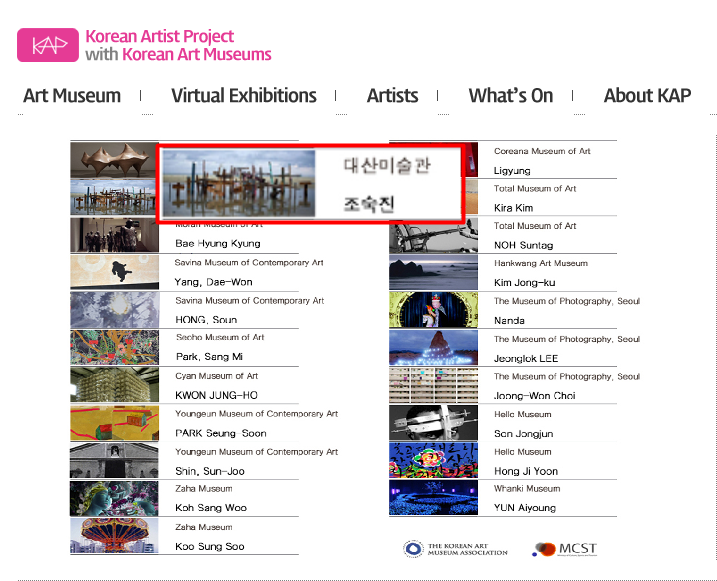Select Nanda's stage figure thumbnail
Screen dimensions: 717x581
pyautogui.click(x=433, y=310)
